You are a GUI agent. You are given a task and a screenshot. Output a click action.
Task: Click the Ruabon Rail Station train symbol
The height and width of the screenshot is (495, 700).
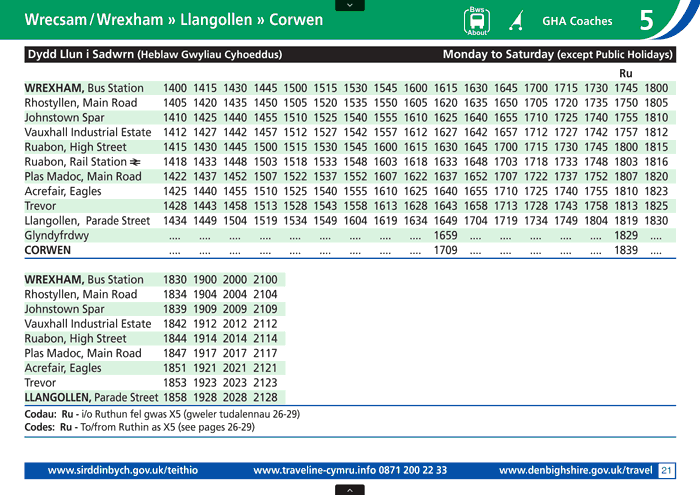[x=135, y=162]
